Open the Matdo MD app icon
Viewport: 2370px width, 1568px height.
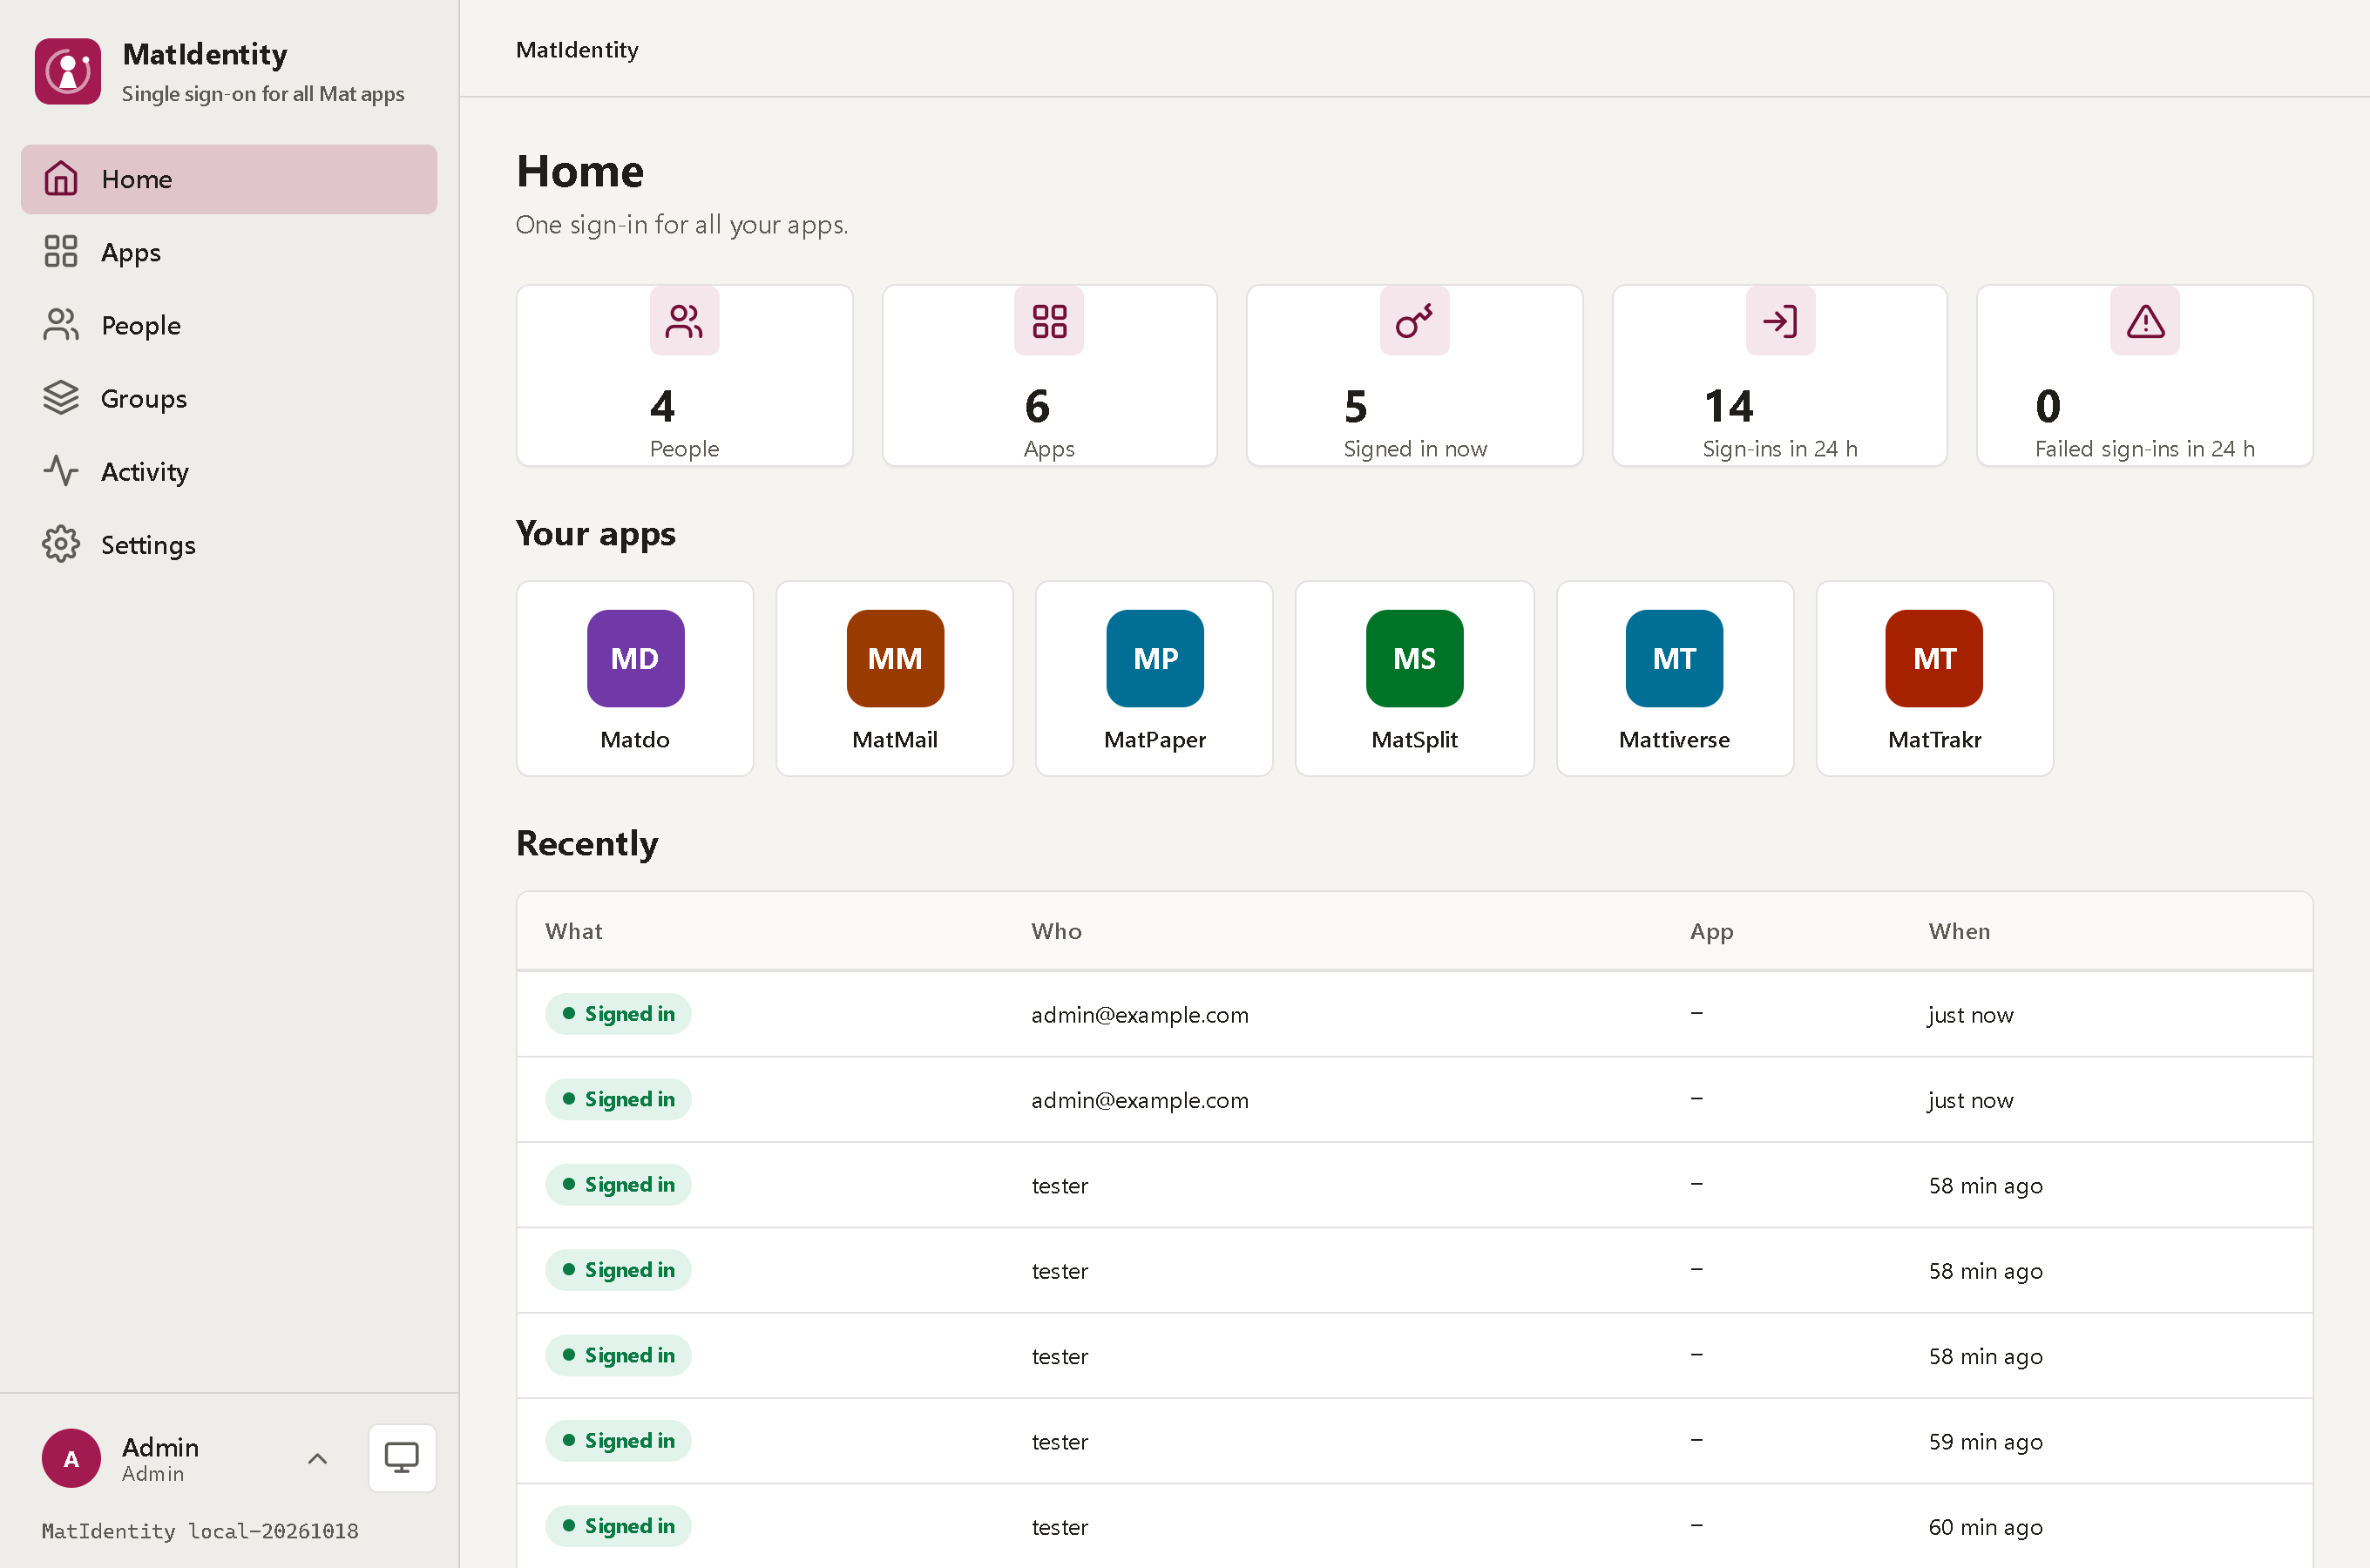tap(635, 658)
